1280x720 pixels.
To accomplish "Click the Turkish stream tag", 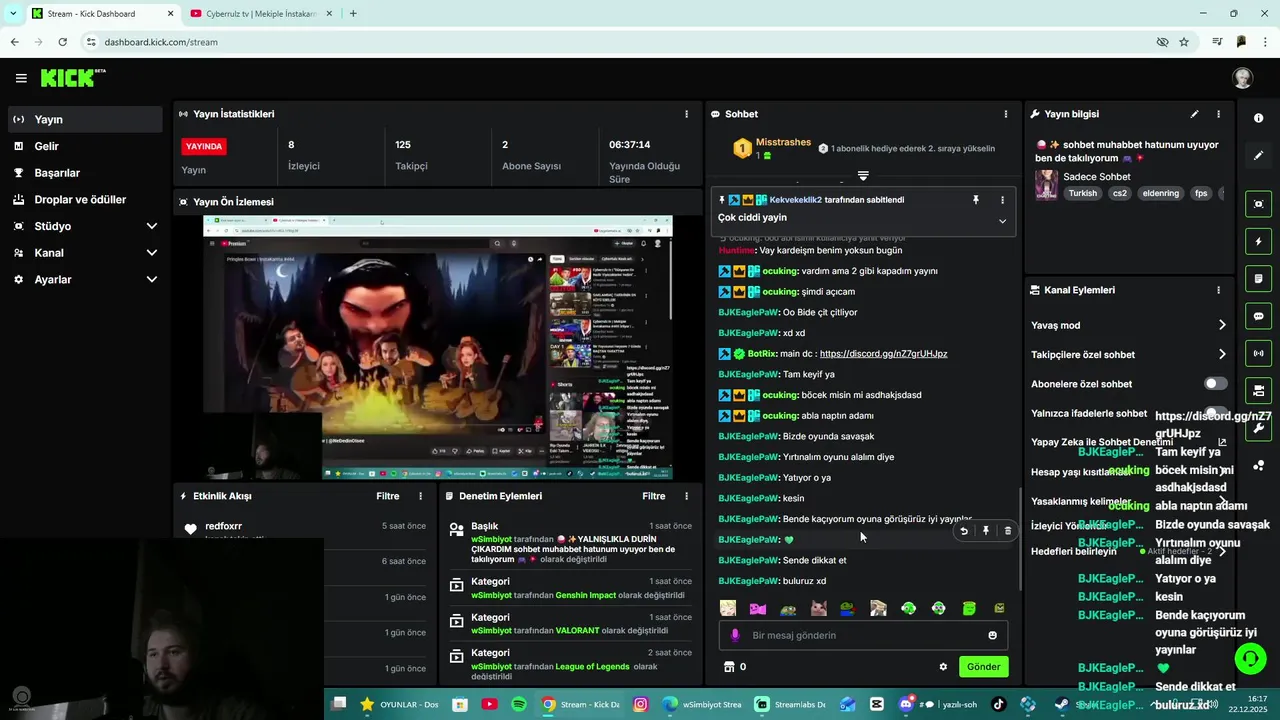I will 1082,193.
